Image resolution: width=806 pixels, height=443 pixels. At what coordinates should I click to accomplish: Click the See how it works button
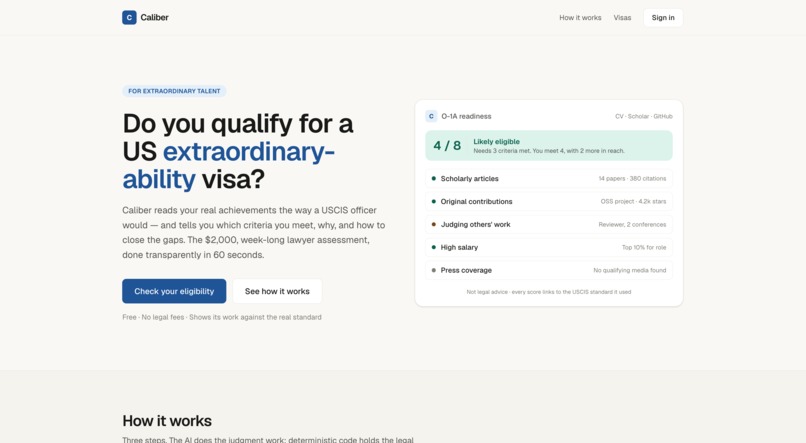pyautogui.click(x=277, y=291)
